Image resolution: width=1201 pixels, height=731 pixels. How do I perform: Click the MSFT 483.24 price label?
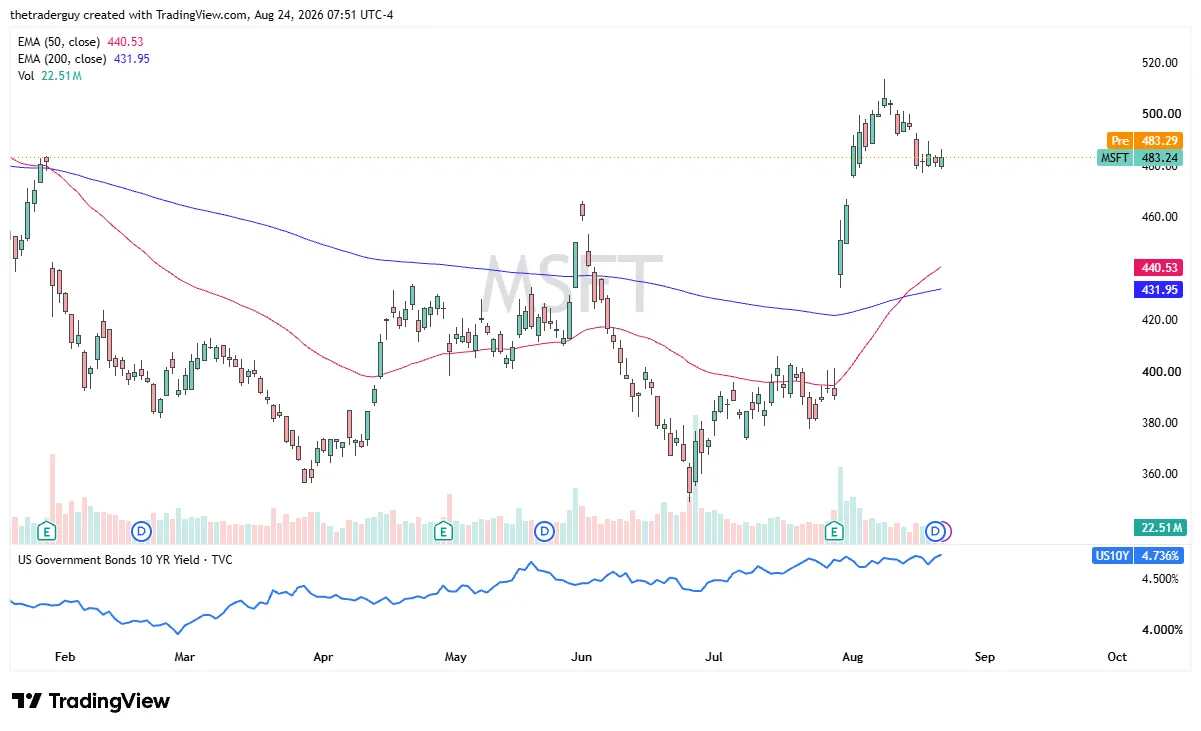(x=1140, y=158)
